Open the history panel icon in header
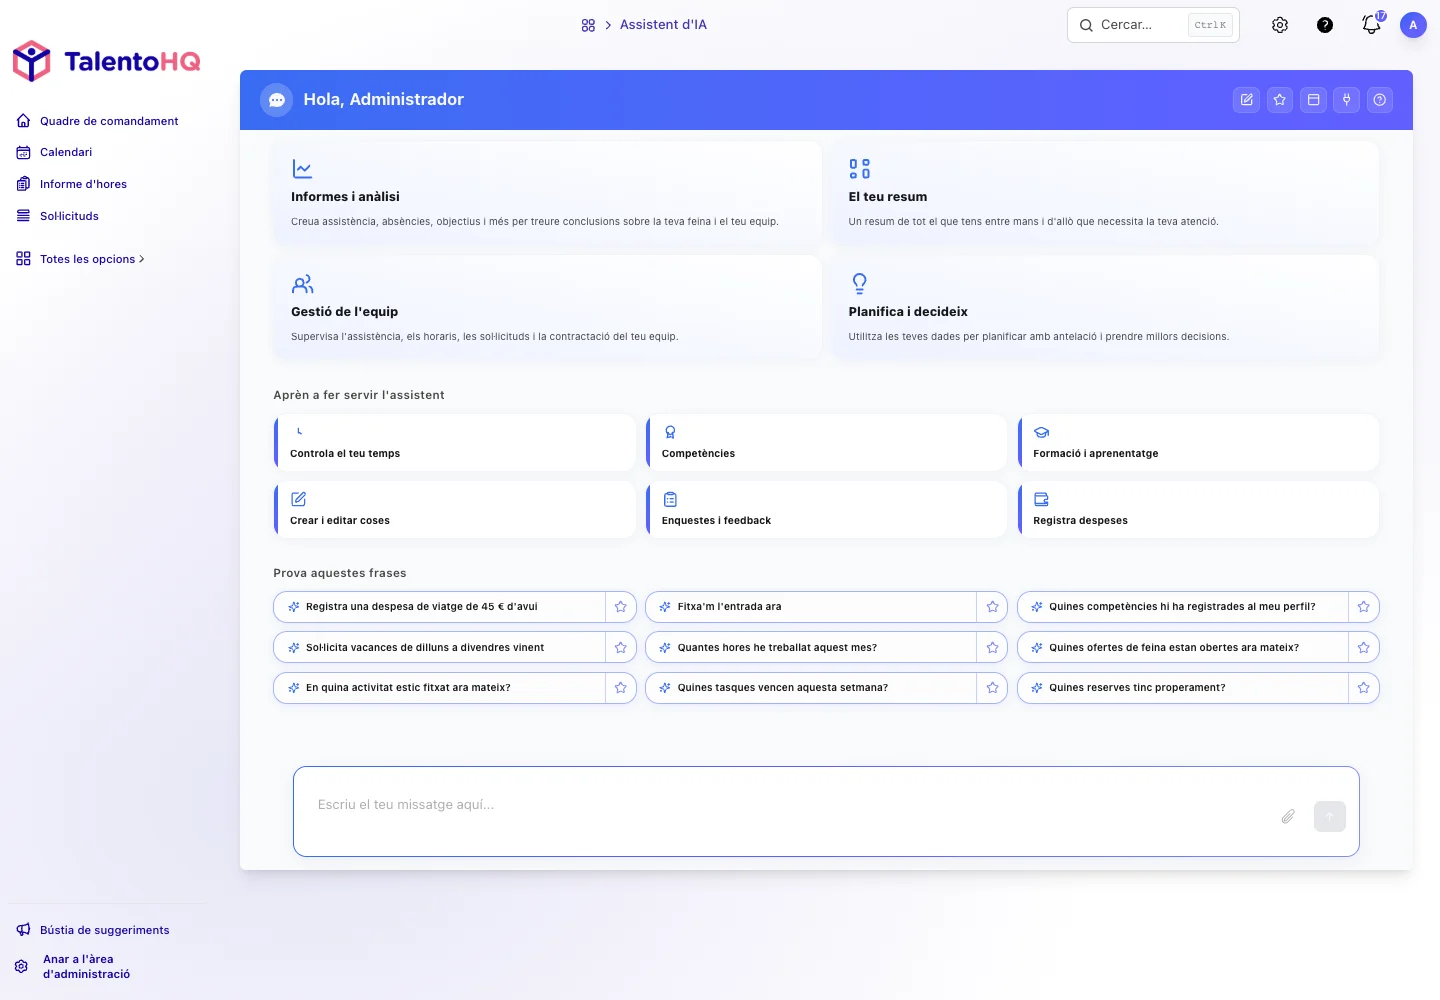This screenshot has width=1440, height=1000. tap(1313, 100)
